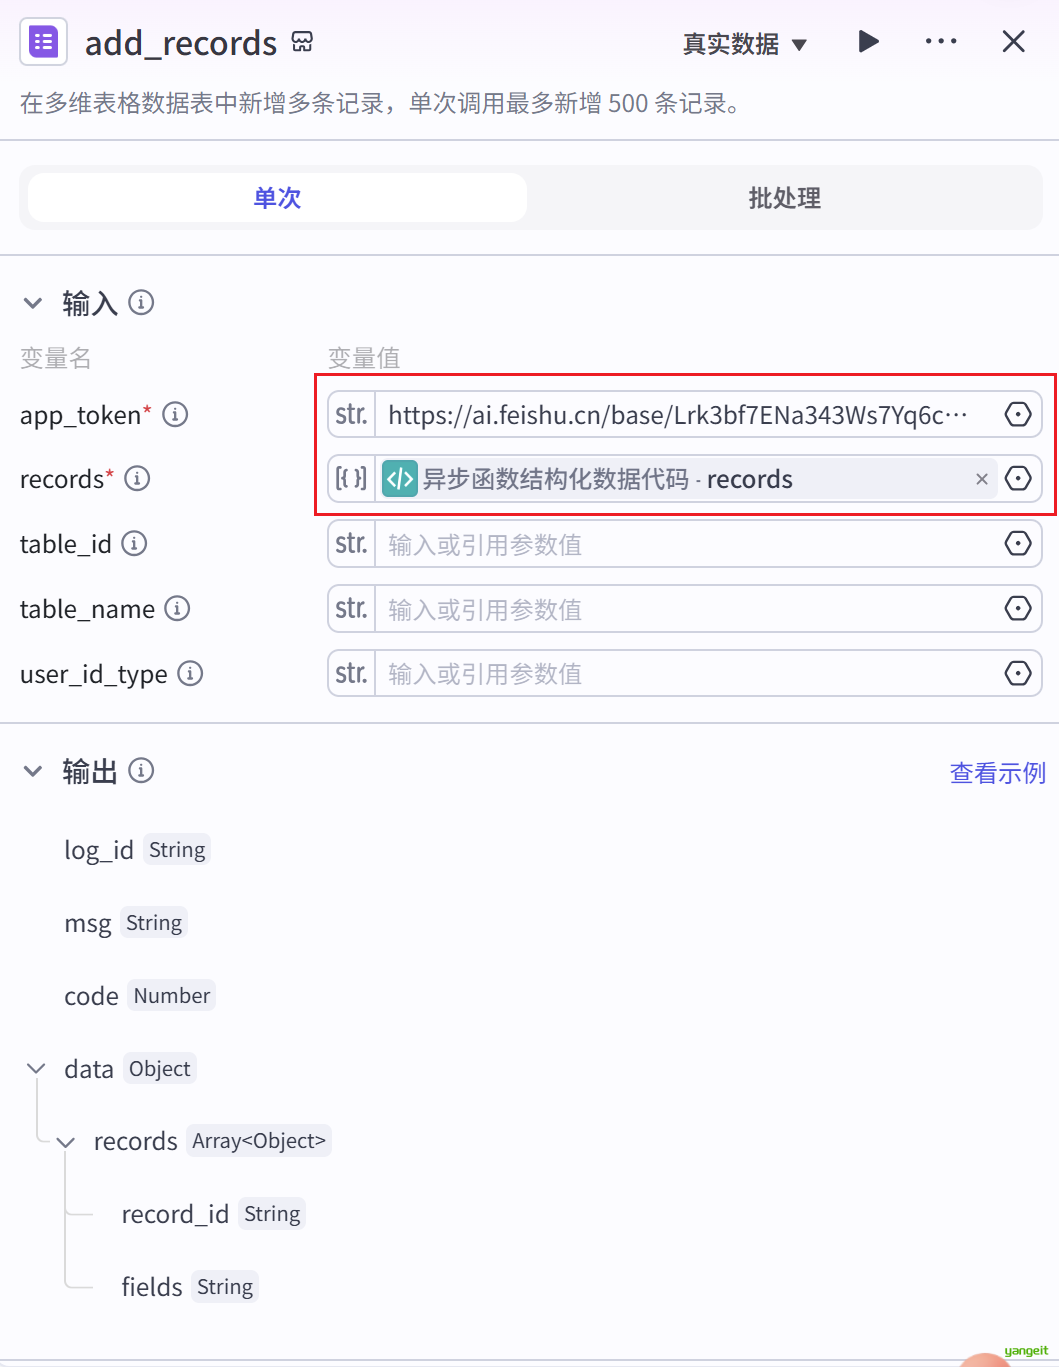1059x1367 pixels.
Task: Collapse the 输出 section
Action: point(33,771)
